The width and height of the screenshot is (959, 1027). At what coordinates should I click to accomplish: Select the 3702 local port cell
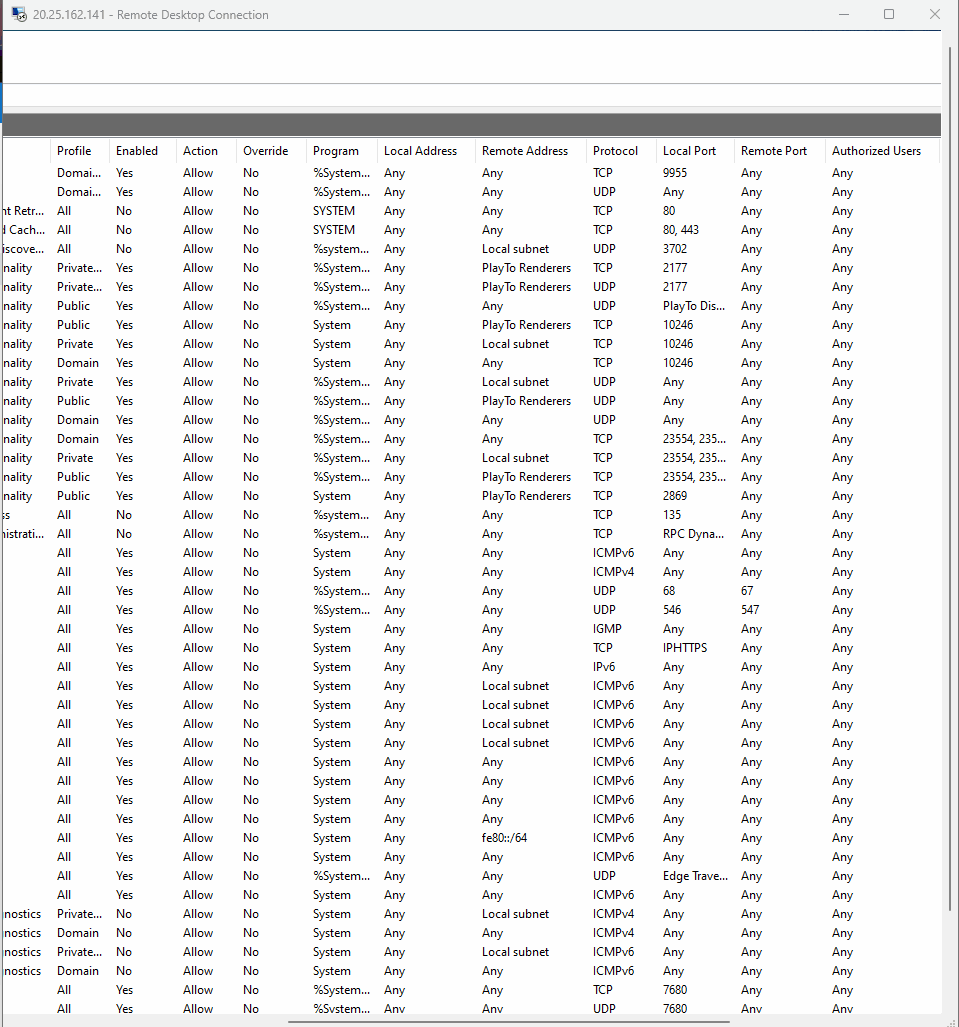pos(675,249)
